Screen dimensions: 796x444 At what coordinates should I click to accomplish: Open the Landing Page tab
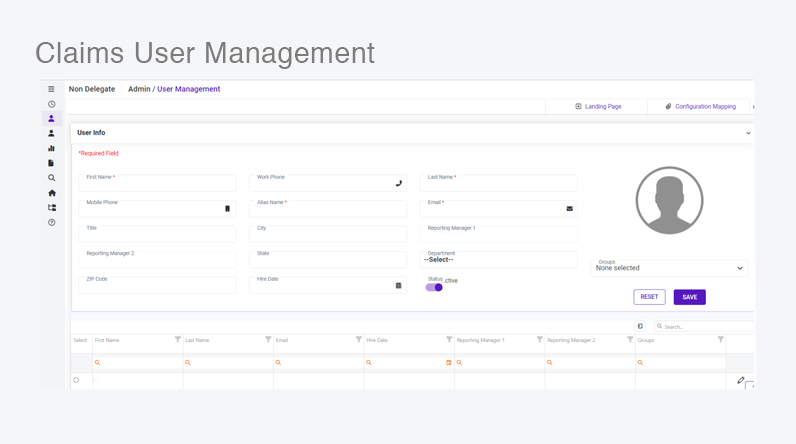[598, 107]
